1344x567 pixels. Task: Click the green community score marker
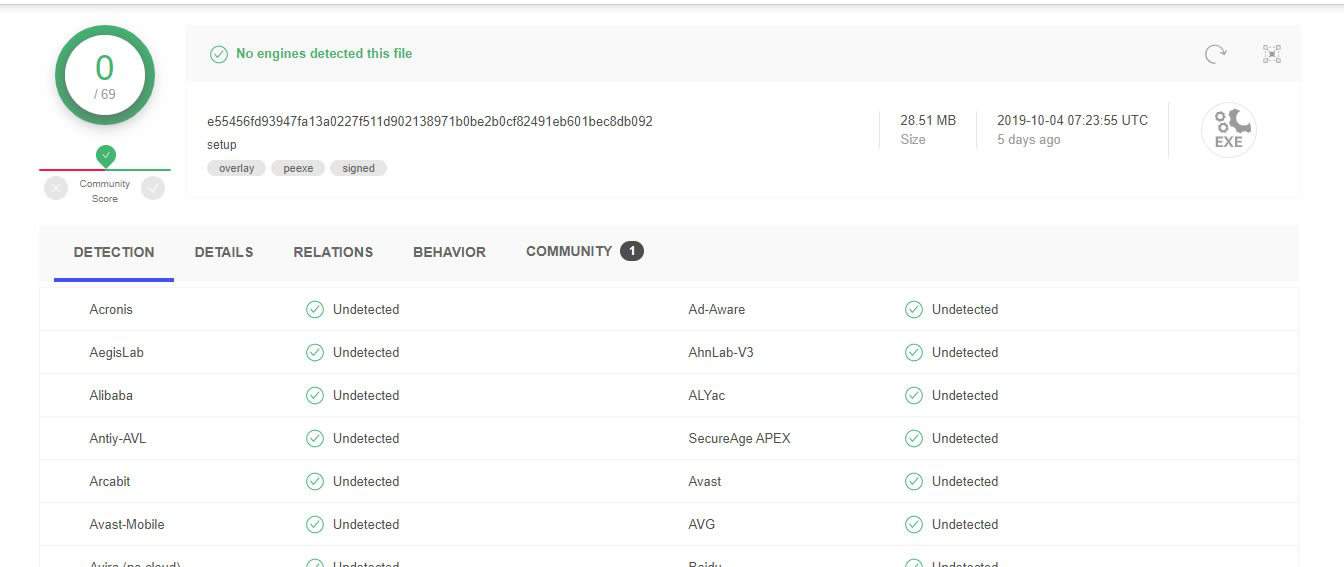pyautogui.click(x=106, y=156)
